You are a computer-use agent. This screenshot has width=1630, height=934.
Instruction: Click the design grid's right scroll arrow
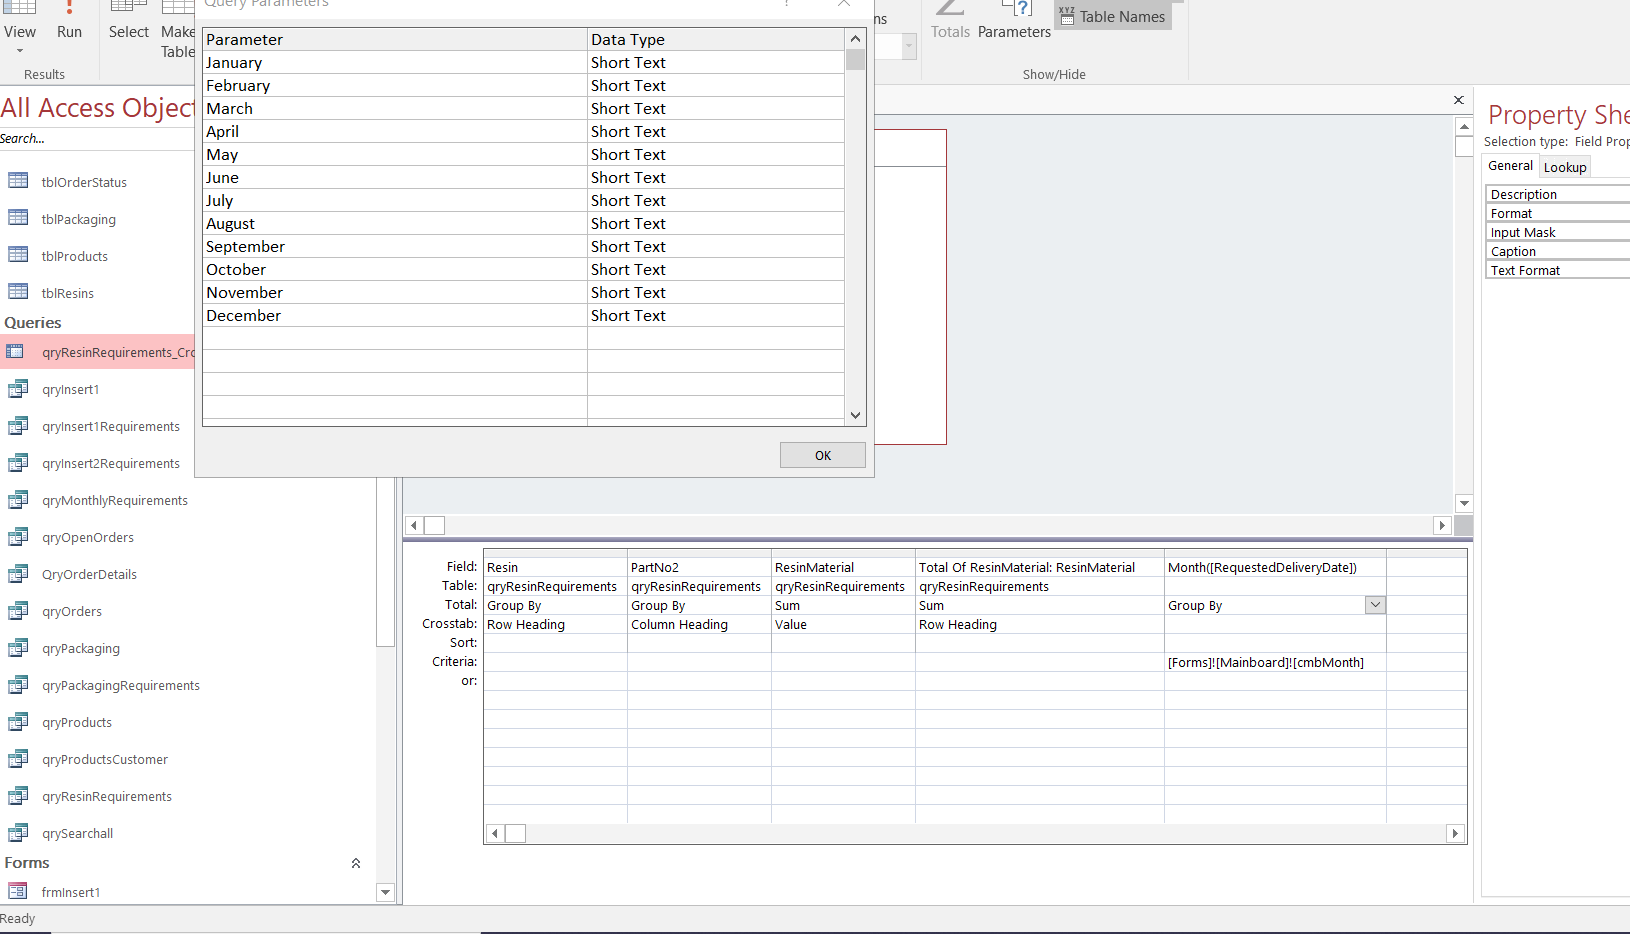1456,833
